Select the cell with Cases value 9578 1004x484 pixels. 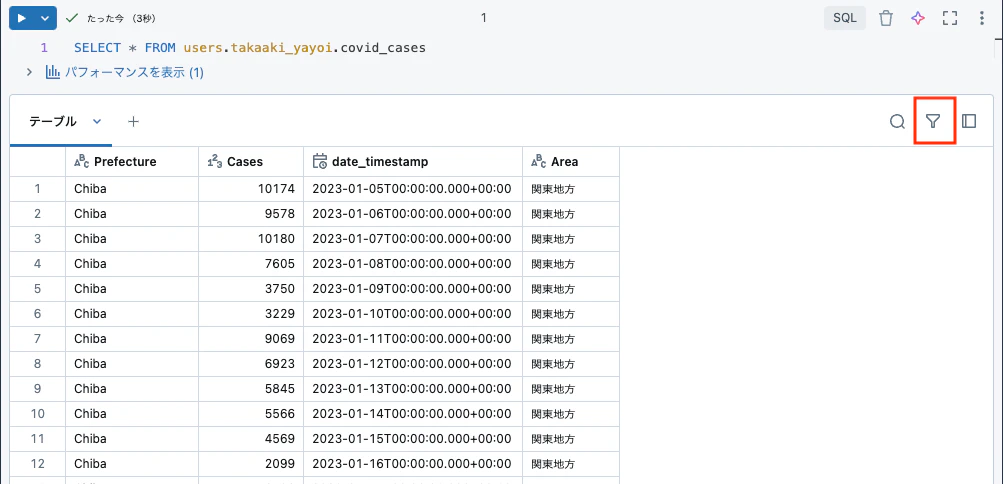pyautogui.click(x=251, y=214)
